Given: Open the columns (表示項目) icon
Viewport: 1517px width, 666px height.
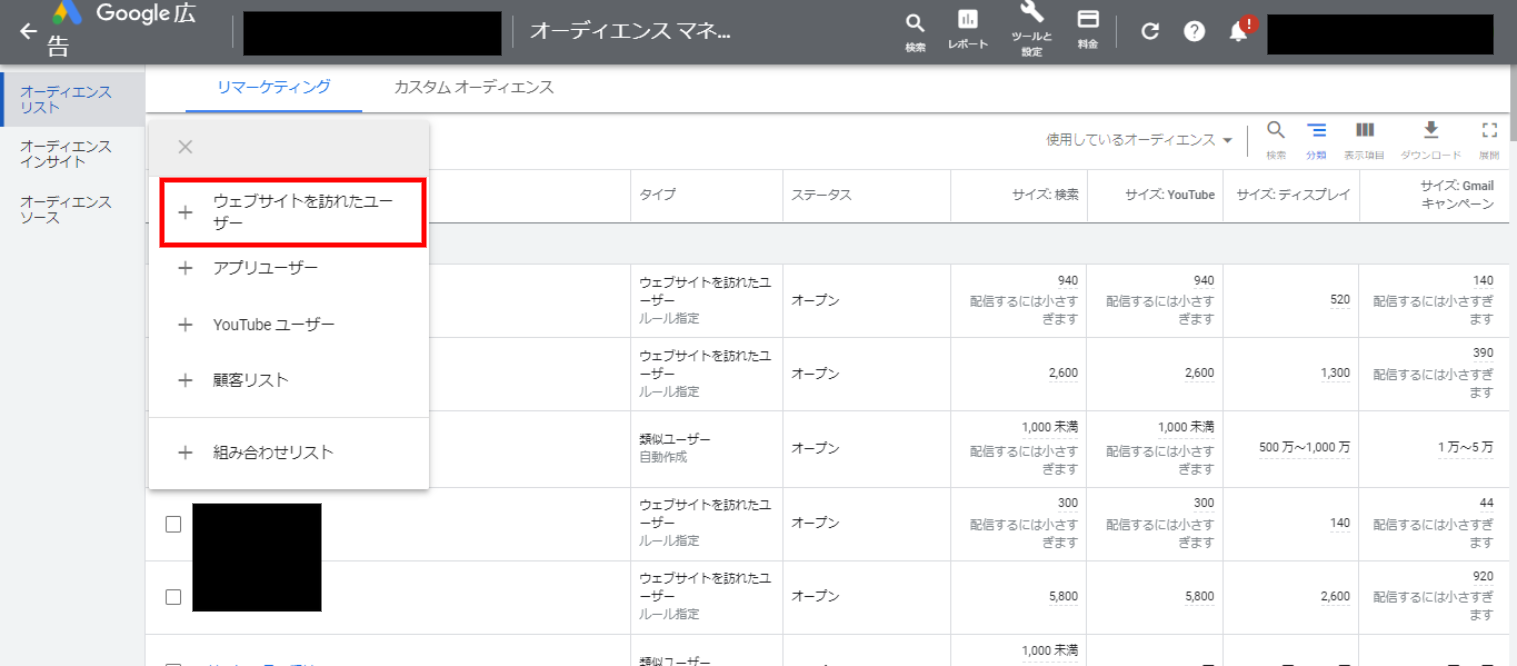Looking at the screenshot, I should pos(1364,131).
